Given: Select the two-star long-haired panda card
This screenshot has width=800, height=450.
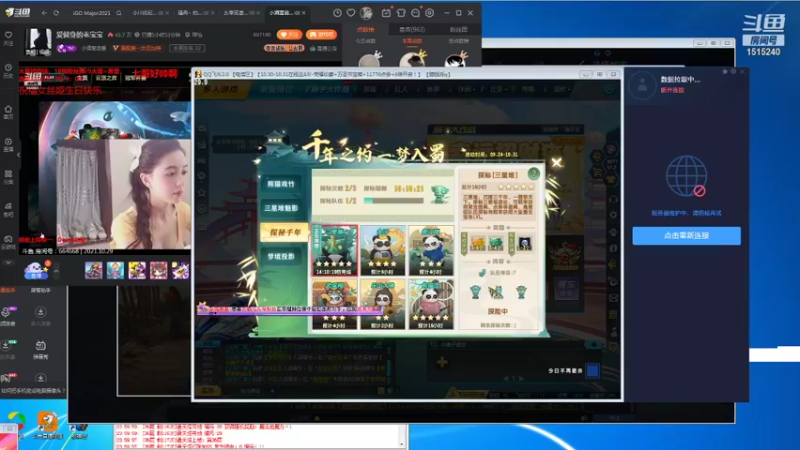Looking at the screenshot, I should tap(382, 304).
